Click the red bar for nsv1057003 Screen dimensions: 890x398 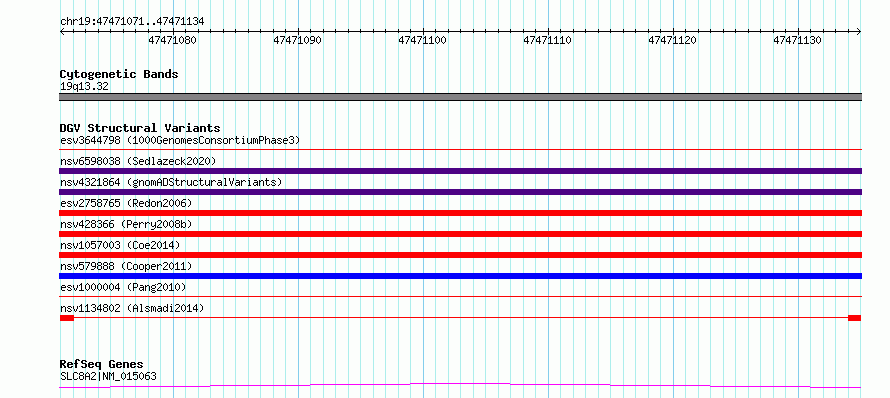tap(460, 255)
